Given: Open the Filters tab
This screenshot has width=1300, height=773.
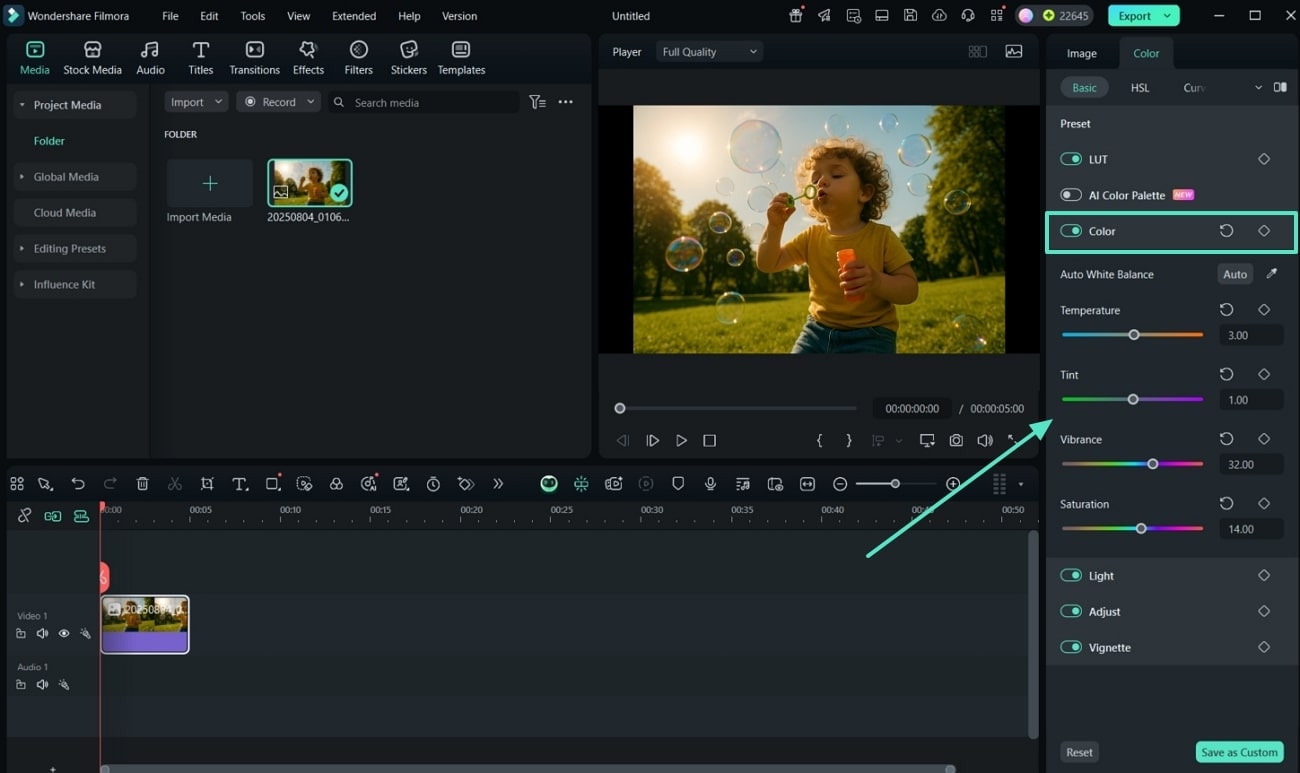Looking at the screenshot, I should tap(358, 58).
